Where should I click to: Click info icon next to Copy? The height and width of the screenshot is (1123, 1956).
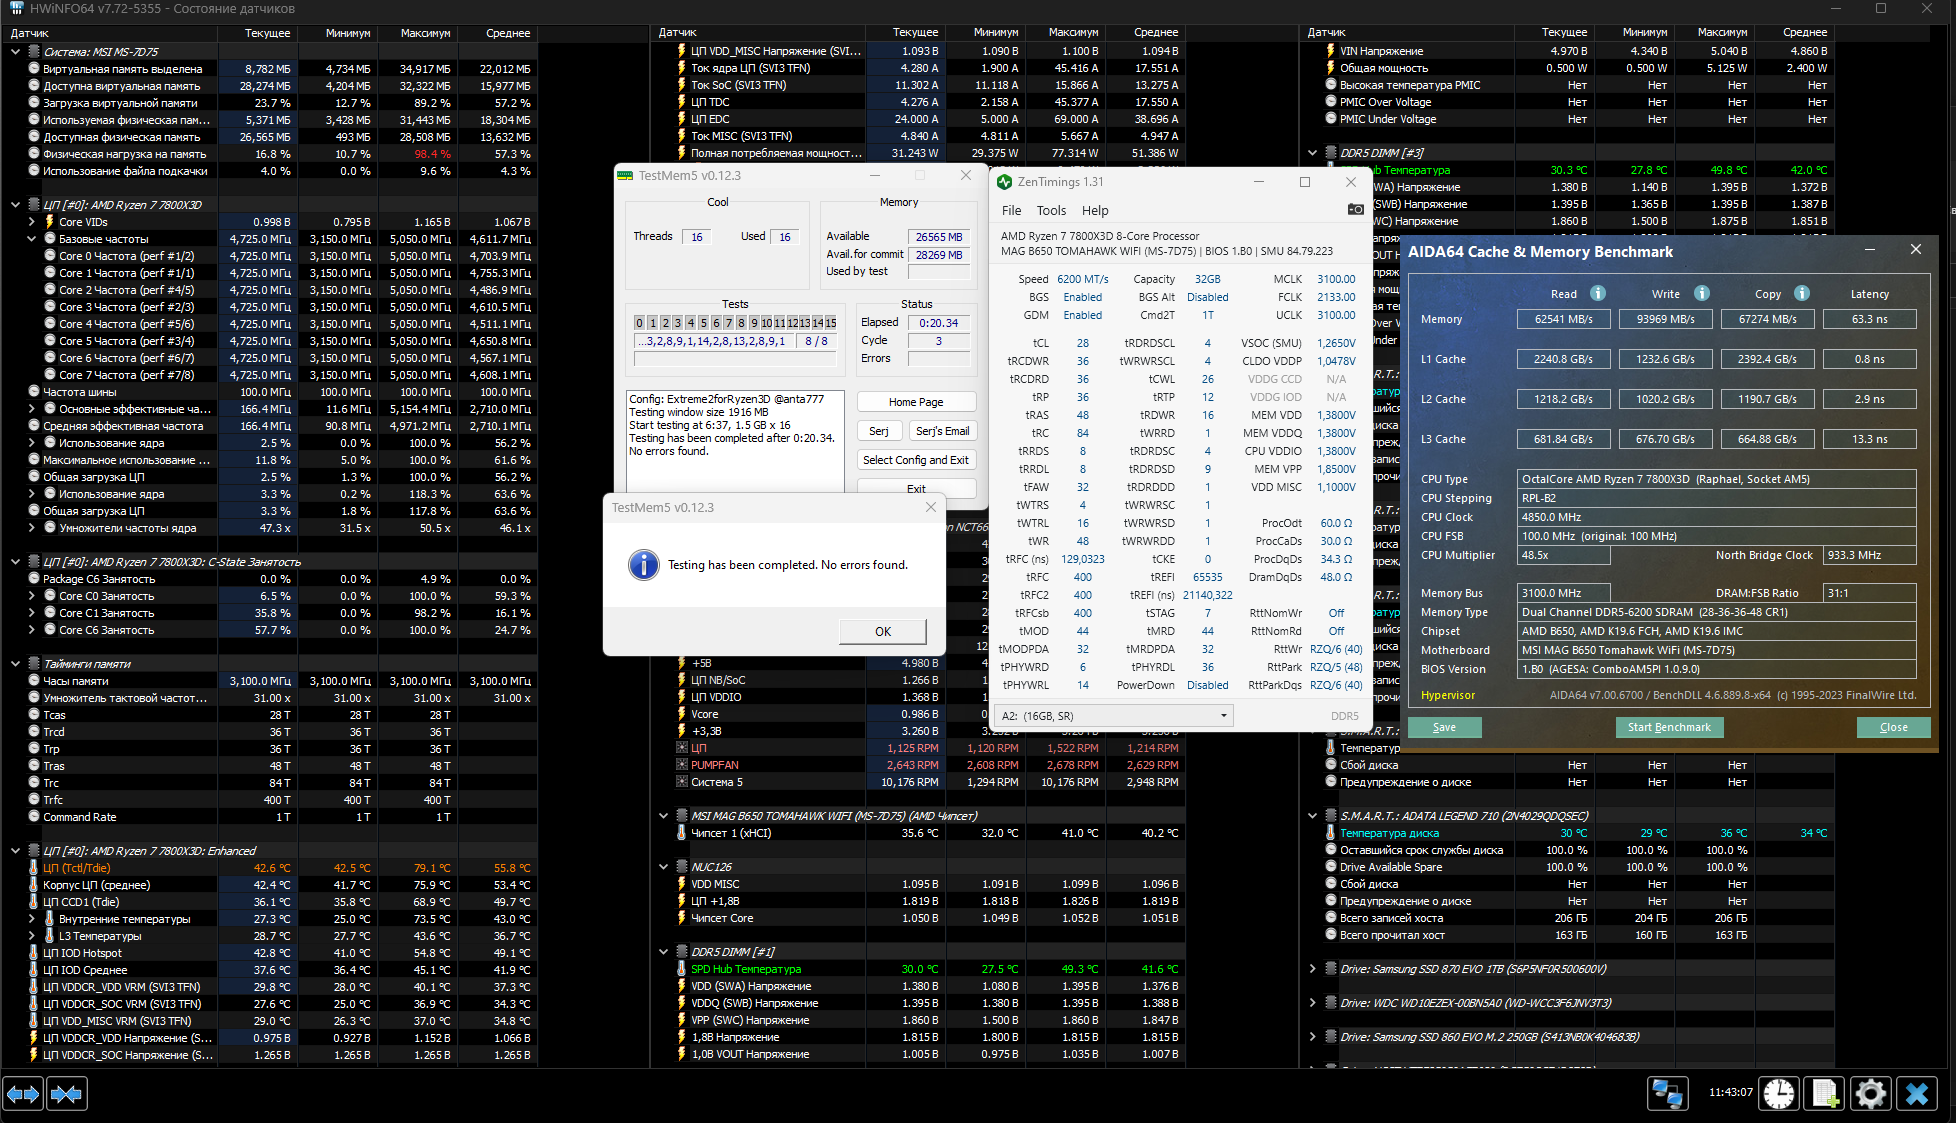point(1801,293)
